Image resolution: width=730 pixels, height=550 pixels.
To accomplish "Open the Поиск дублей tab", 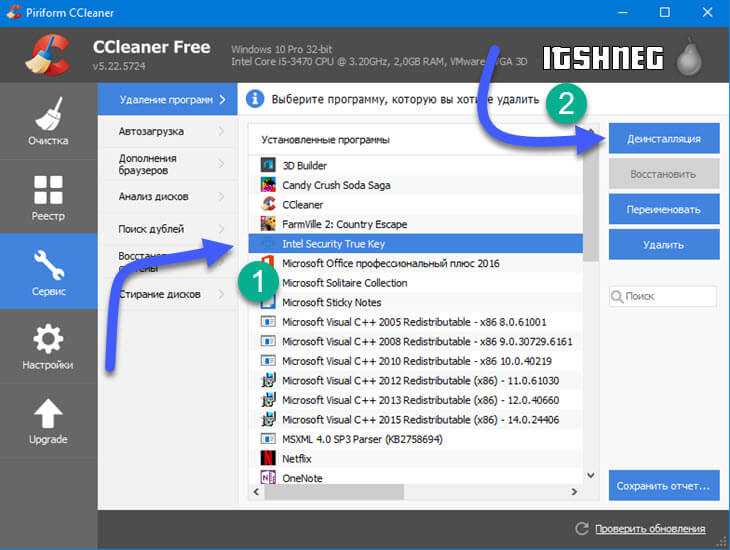I will (168, 229).
